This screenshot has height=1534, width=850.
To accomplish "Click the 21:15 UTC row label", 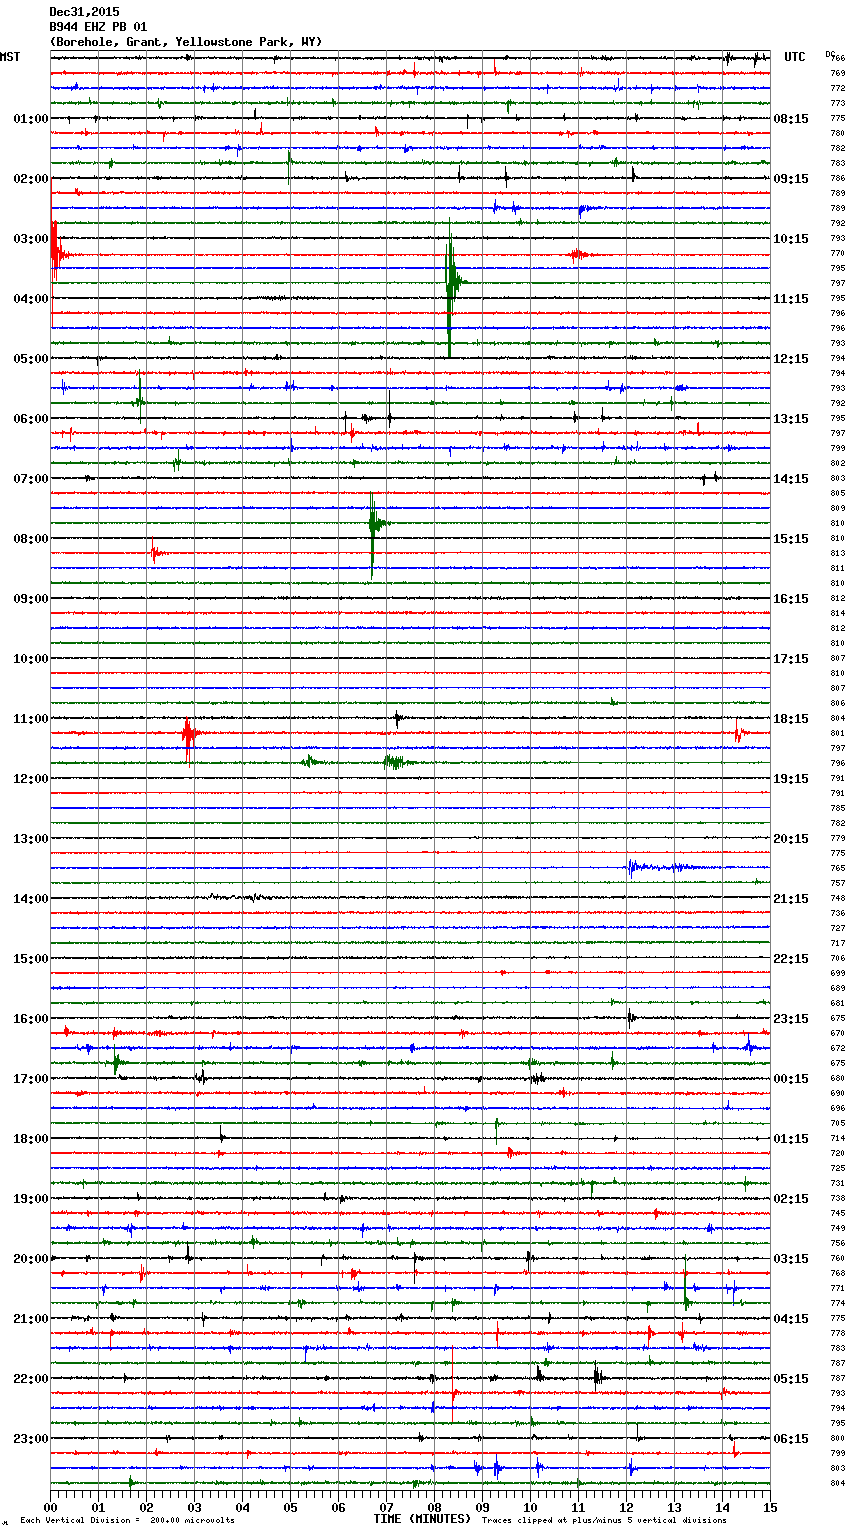I will 791,899.
